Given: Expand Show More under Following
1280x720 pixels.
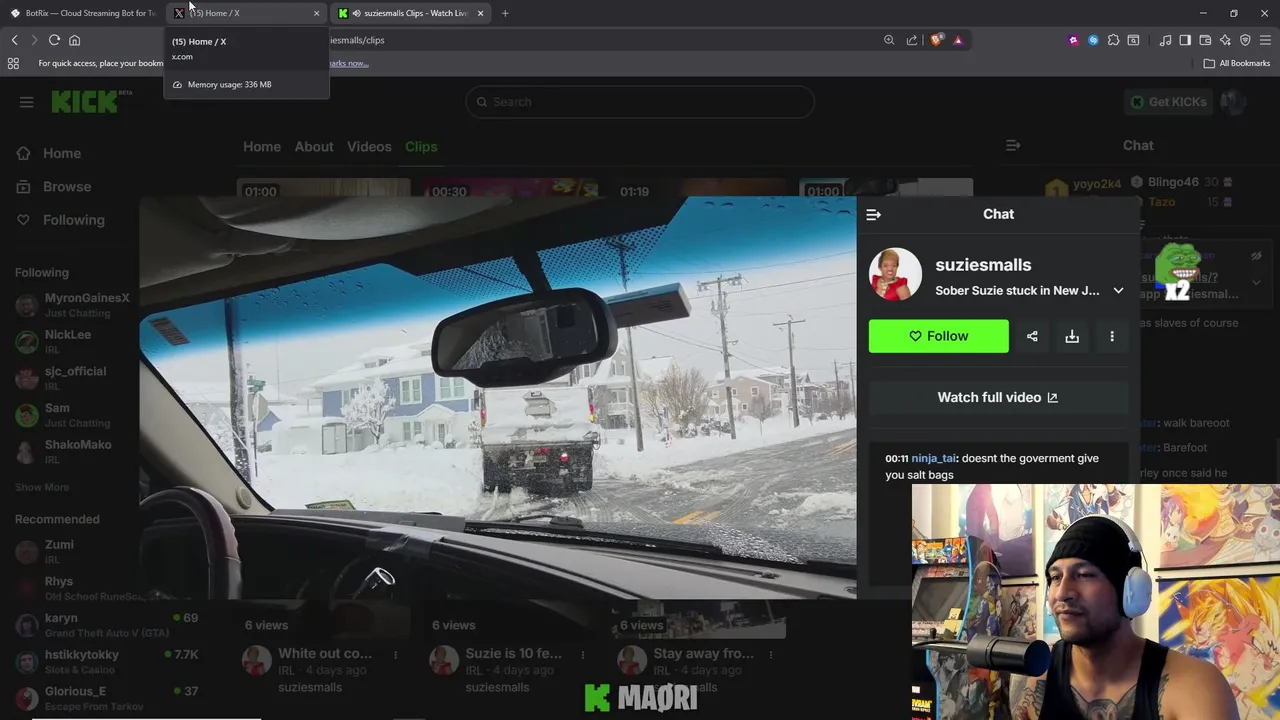Looking at the screenshot, I should point(42,487).
